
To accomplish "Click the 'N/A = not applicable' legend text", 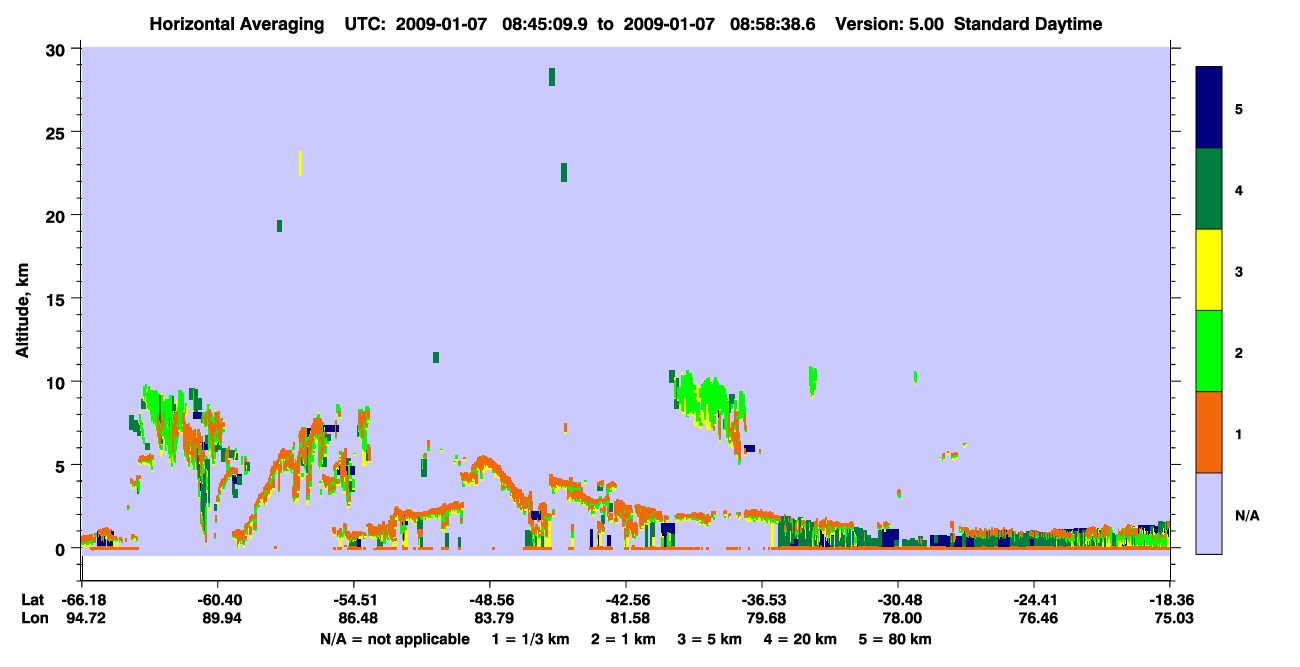I will (x=394, y=639).
